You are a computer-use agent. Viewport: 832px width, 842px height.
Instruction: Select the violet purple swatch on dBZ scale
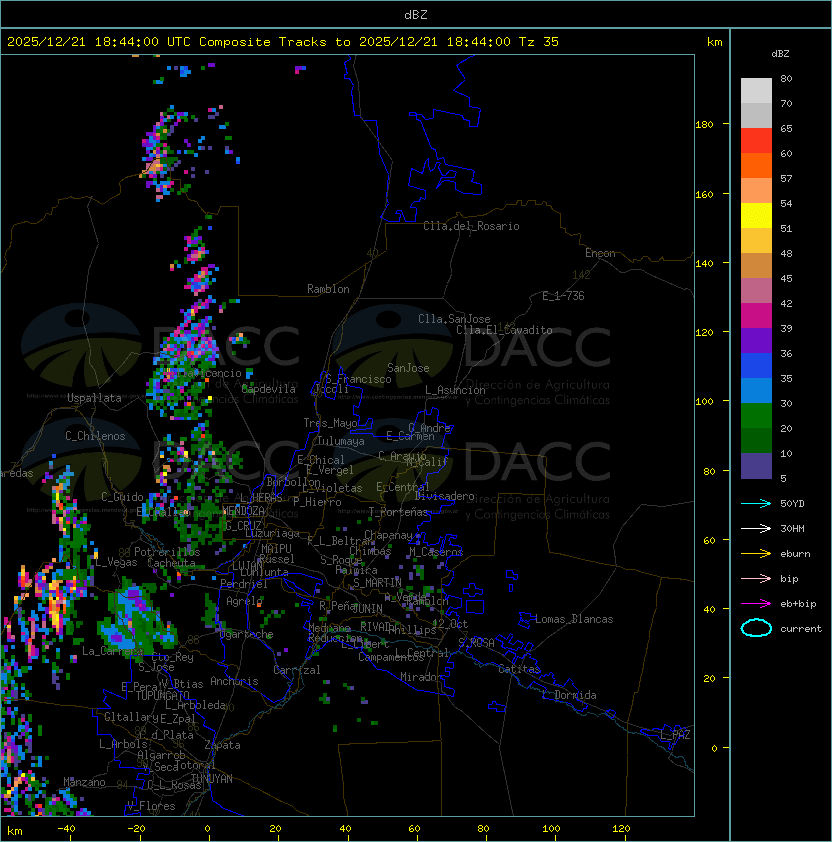click(756, 340)
